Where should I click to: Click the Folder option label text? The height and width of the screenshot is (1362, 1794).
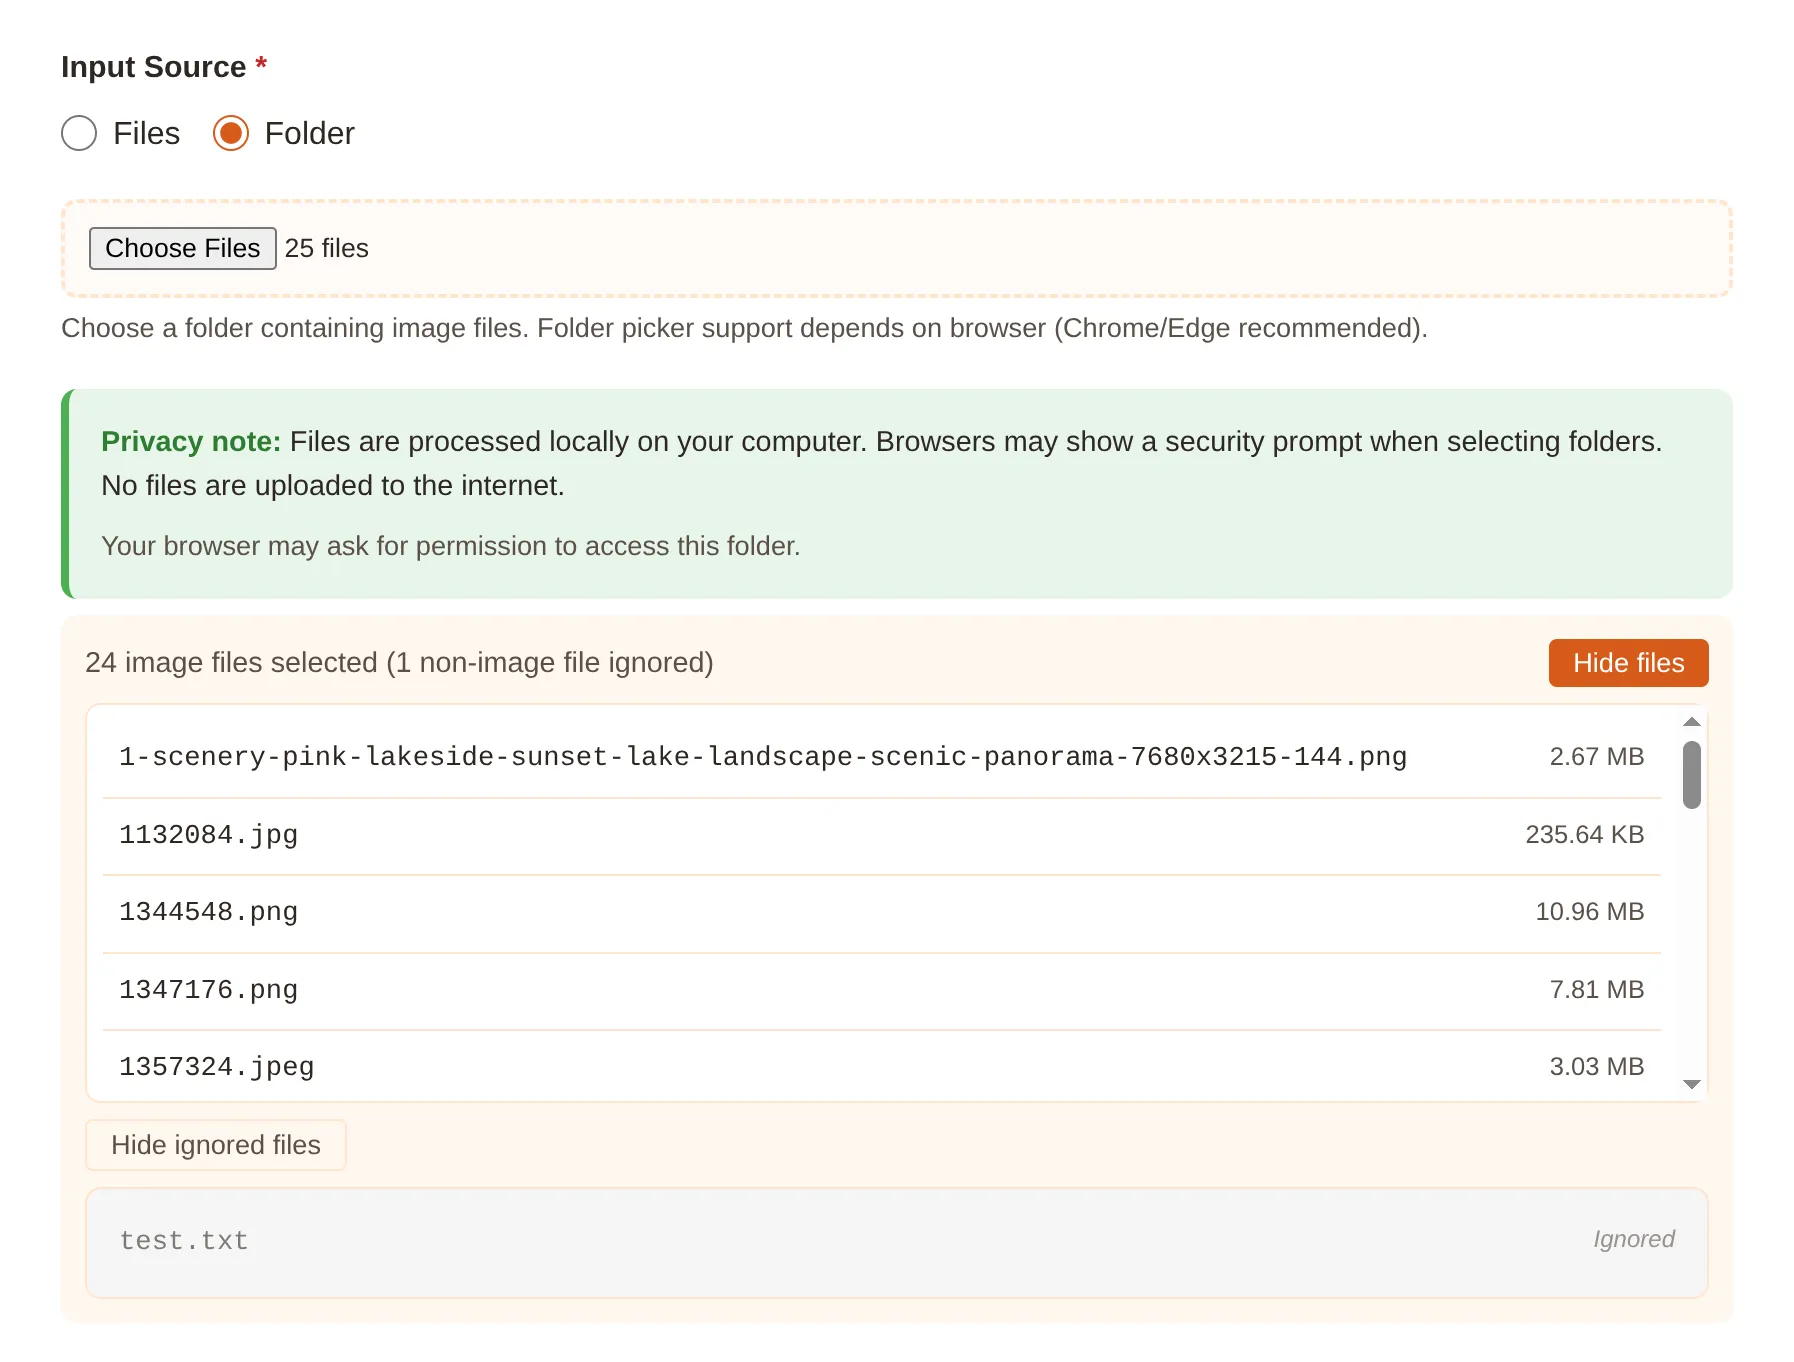pyautogui.click(x=309, y=133)
